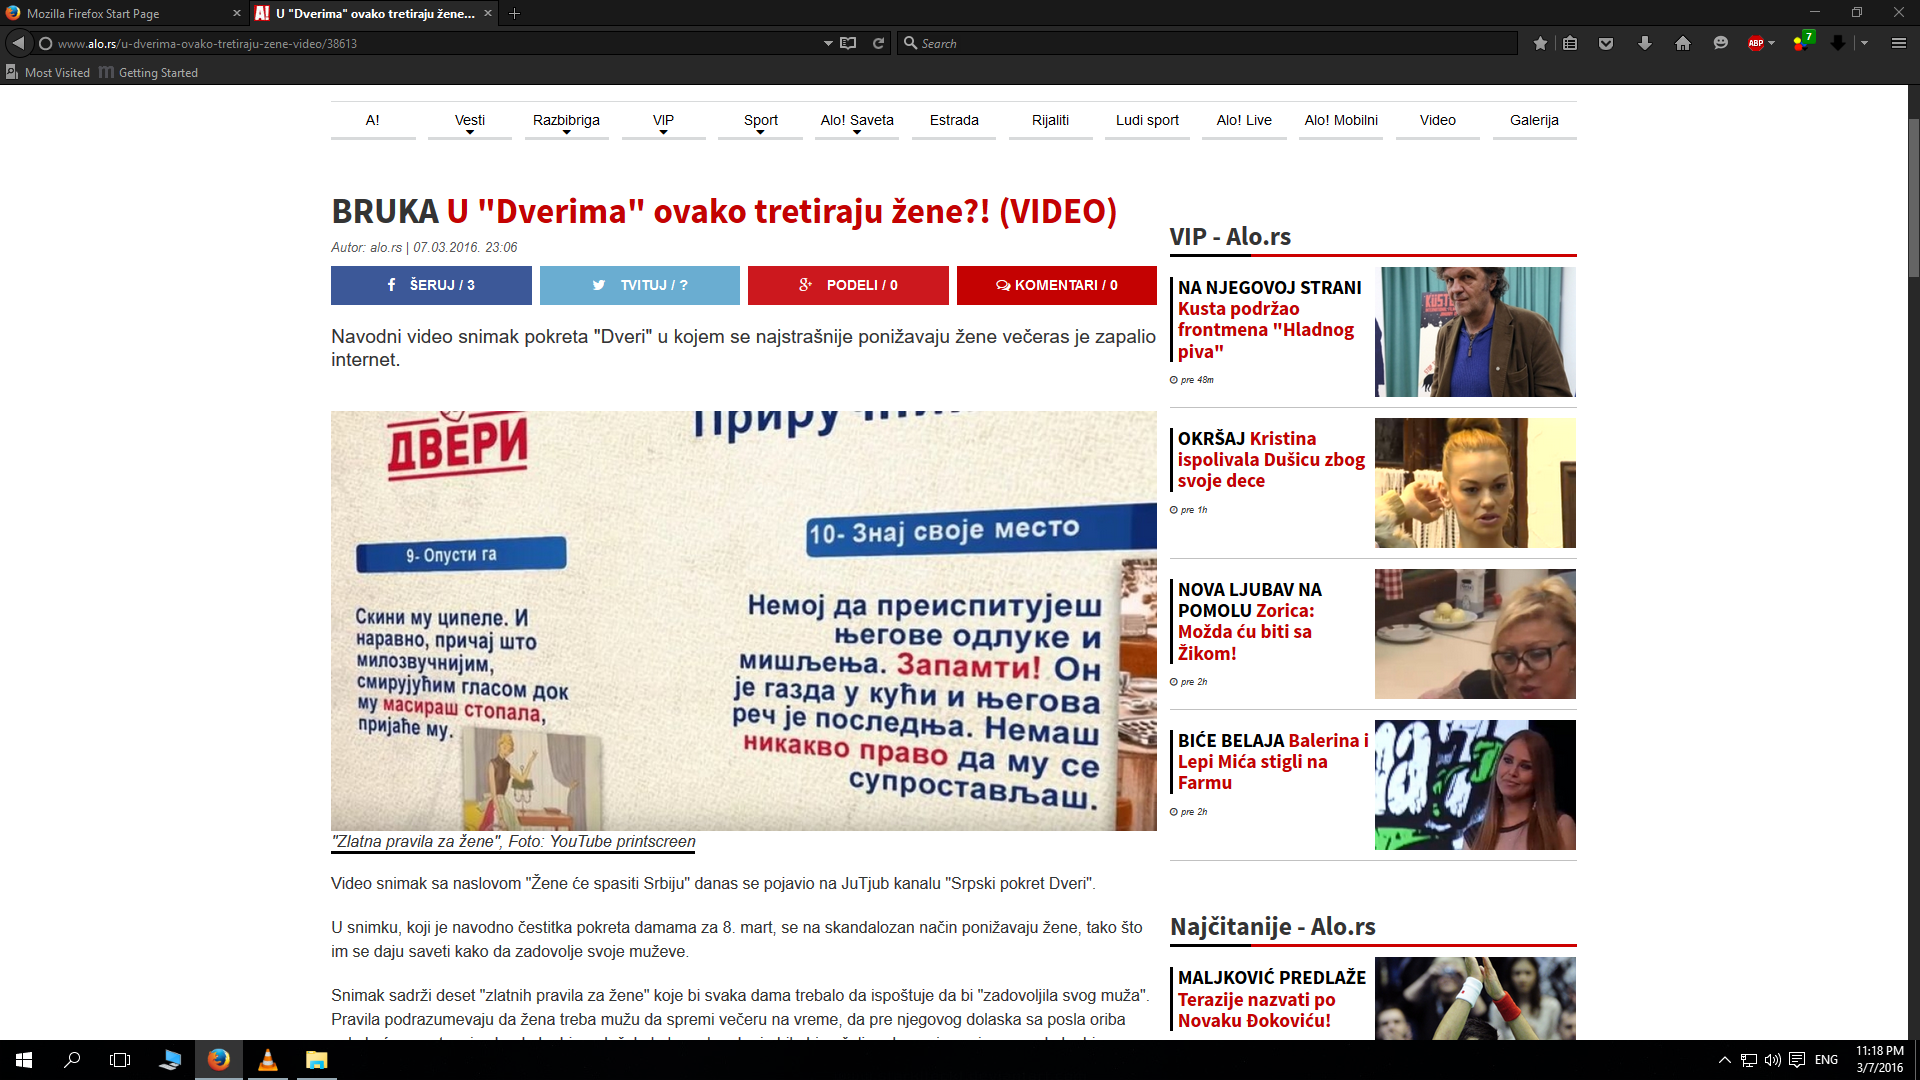Expand the Sport navigation dropdown
The height and width of the screenshot is (1080, 1920).
click(760, 121)
